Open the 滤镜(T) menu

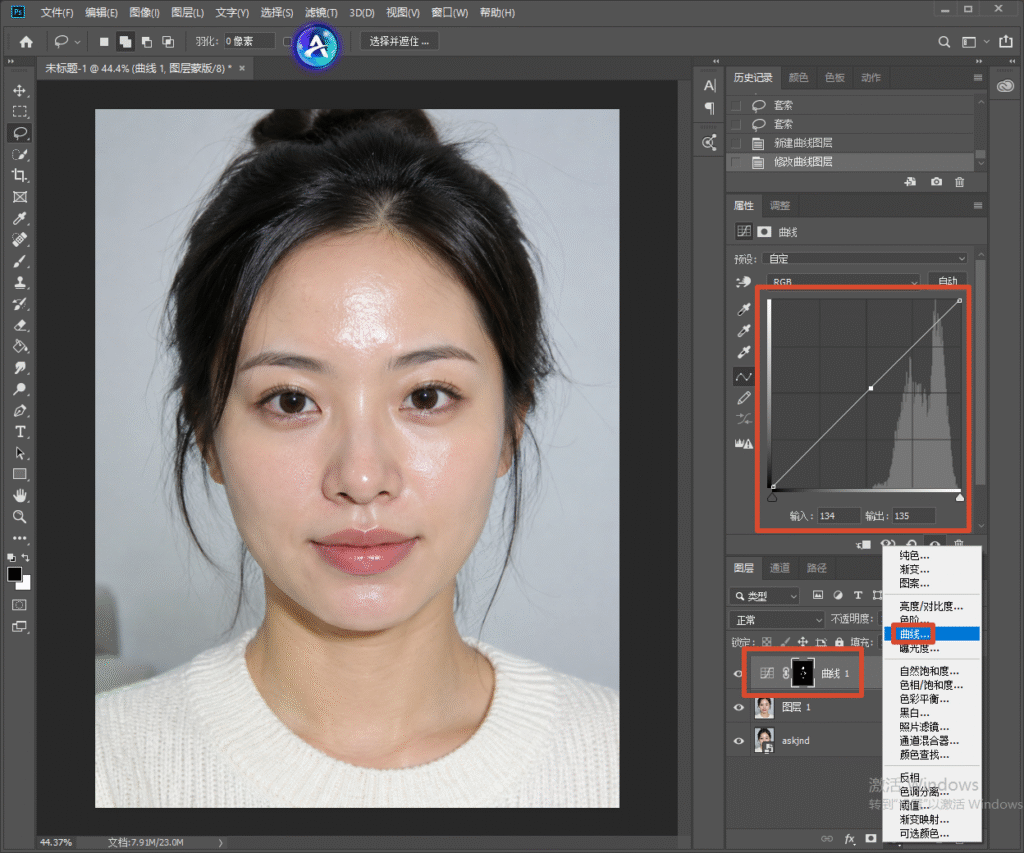coord(321,12)
